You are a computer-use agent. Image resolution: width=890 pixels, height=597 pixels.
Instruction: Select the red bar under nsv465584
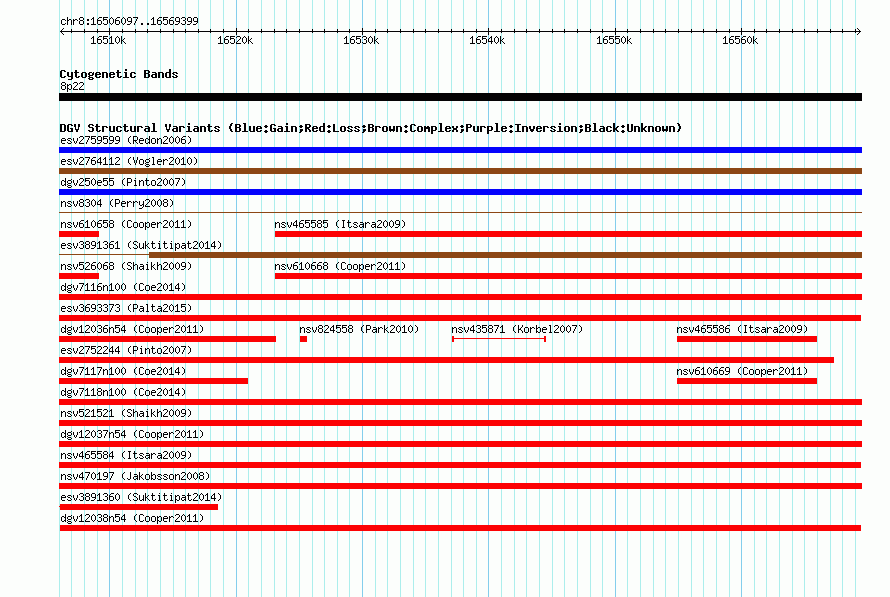click(x=460, y=465)
